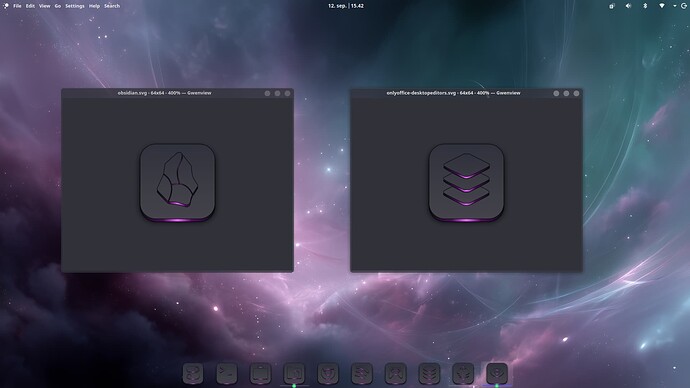Image resolution: width=690 pixels, height=388 pixels.
Task: Open the Wi-Fi network tray icon
Action: click(x=661, y=6)
